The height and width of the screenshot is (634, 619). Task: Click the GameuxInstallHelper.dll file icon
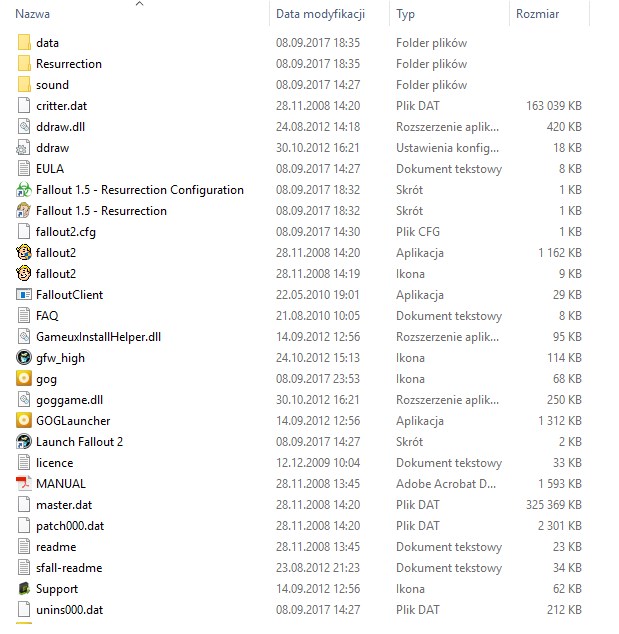point(24,337)
